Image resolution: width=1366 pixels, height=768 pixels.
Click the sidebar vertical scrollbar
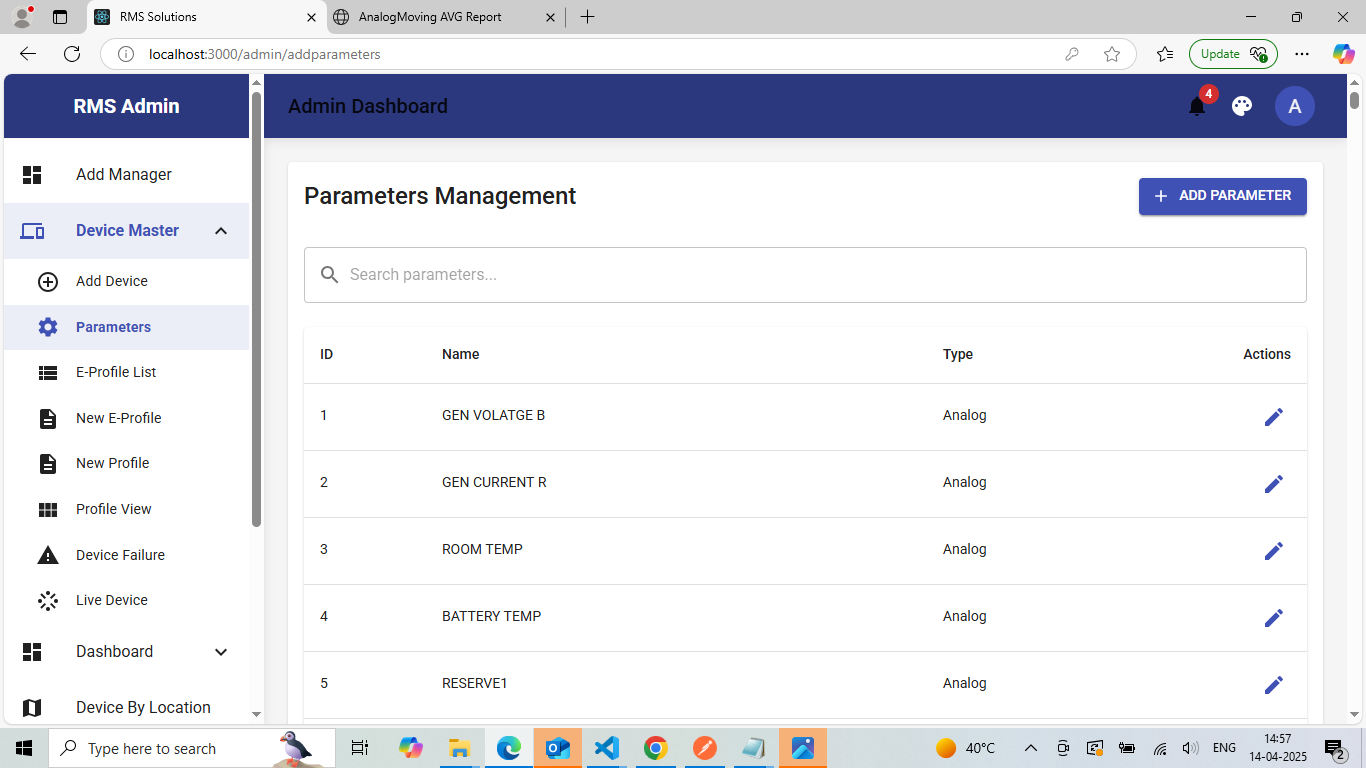256,310
